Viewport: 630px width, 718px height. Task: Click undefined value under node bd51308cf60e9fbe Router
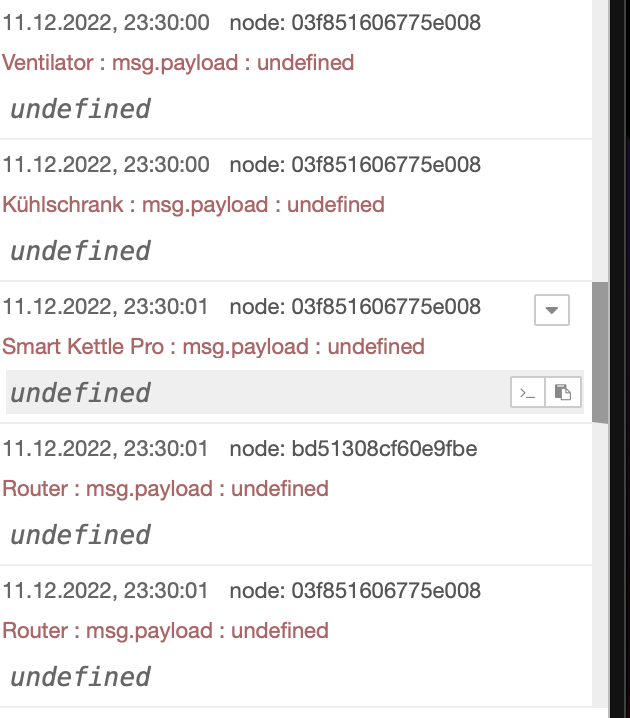click(x=80, y=534)
